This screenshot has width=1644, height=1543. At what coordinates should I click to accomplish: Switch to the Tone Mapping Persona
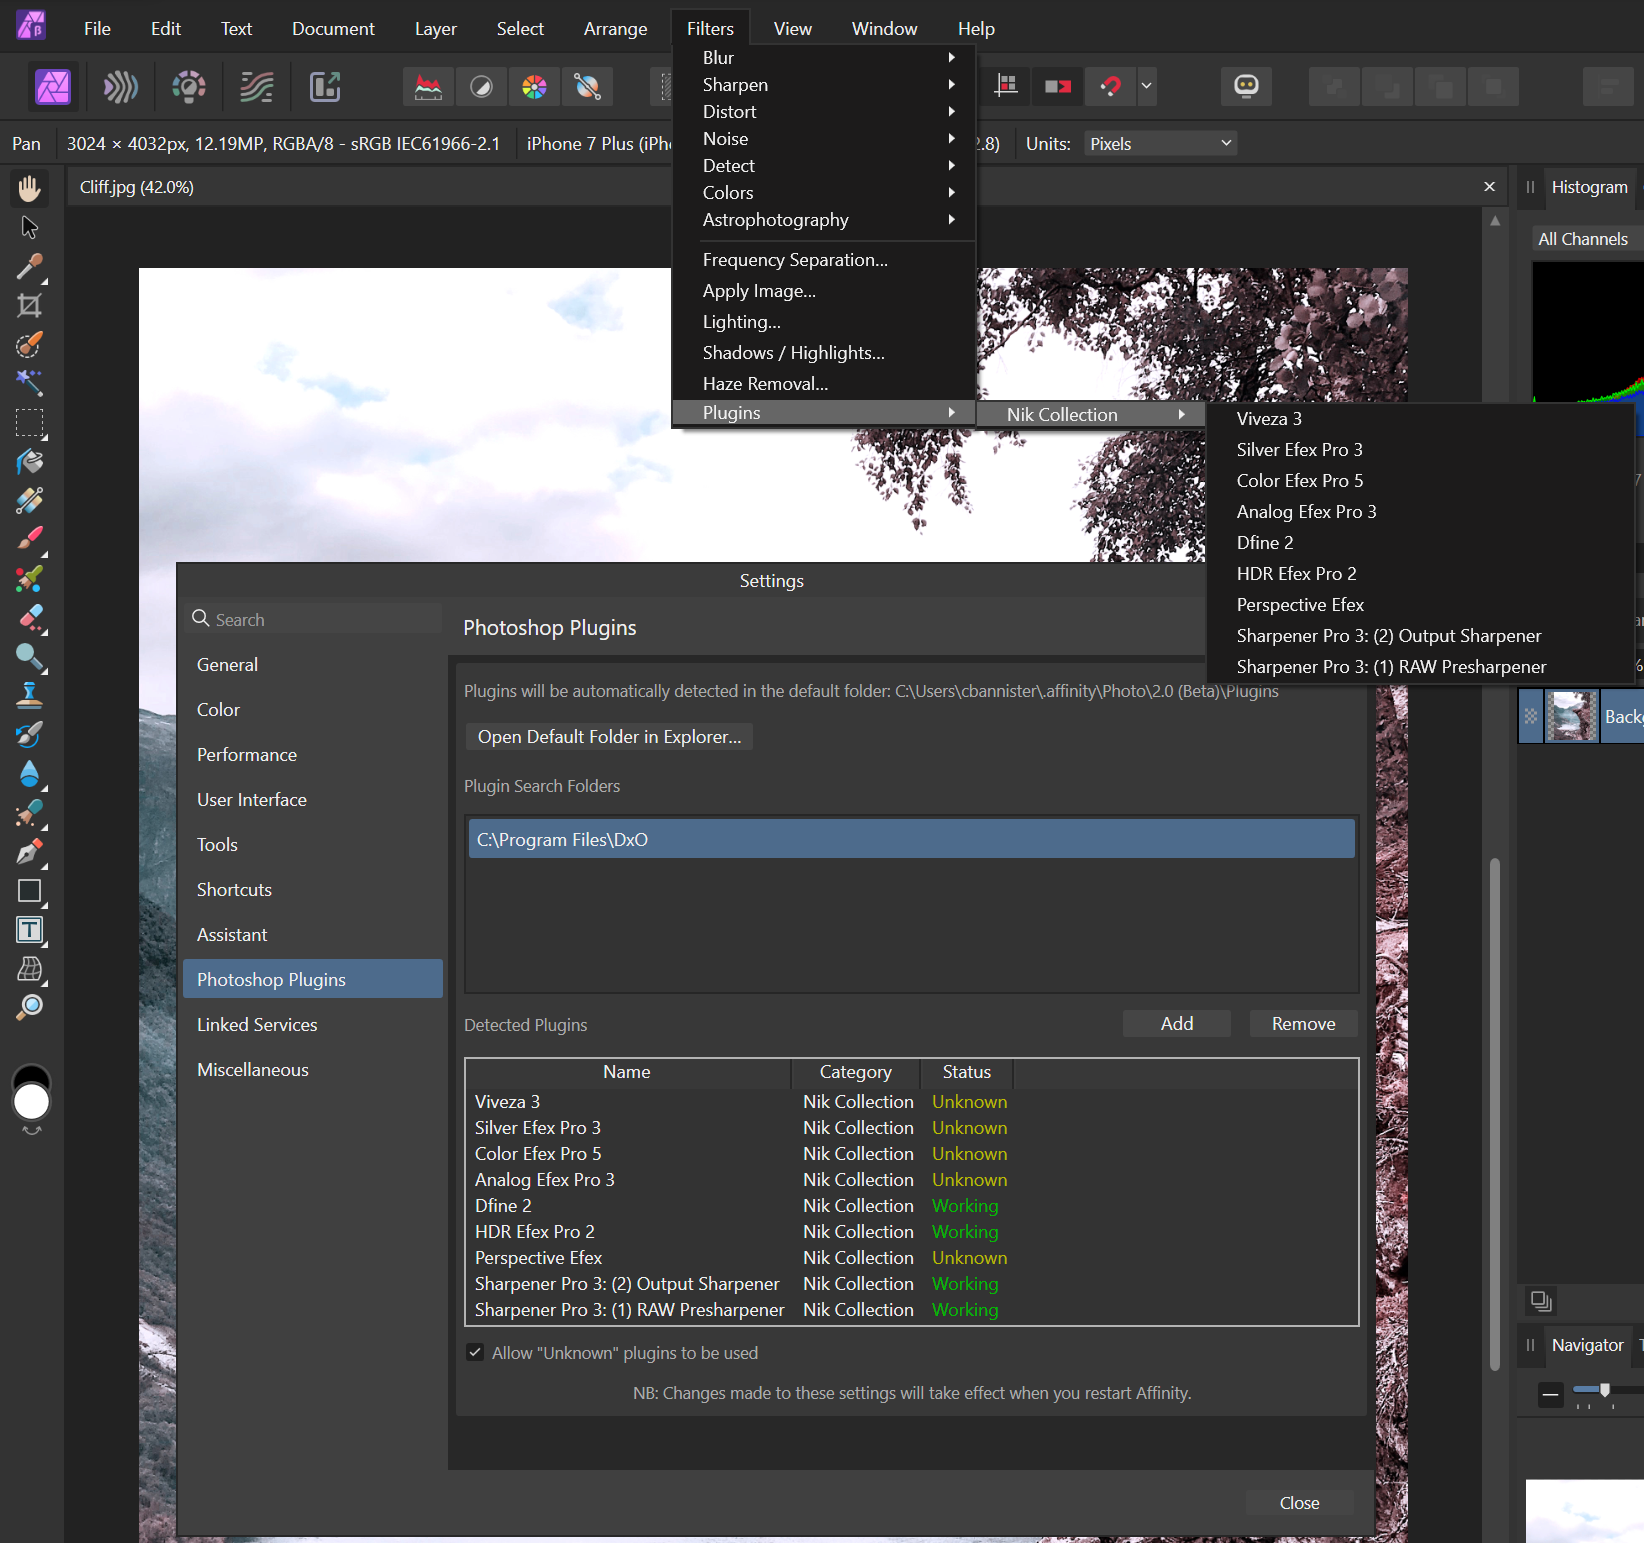pos(257,87)
